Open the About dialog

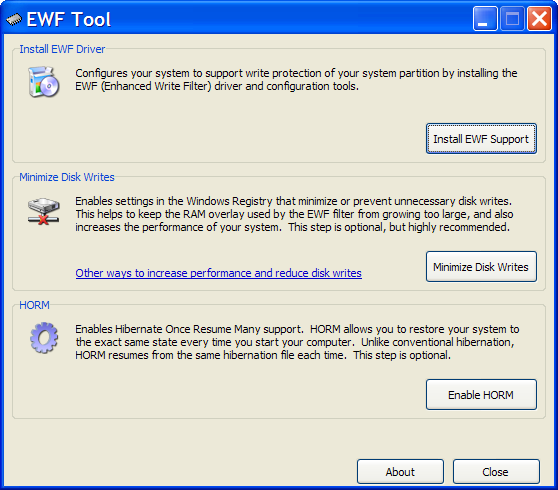(400, 471)
